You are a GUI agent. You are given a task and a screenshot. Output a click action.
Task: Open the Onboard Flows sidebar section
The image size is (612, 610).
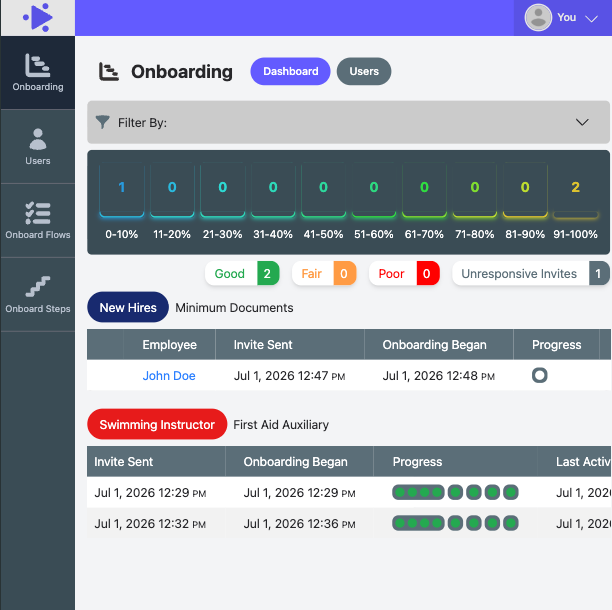point(38,221)
